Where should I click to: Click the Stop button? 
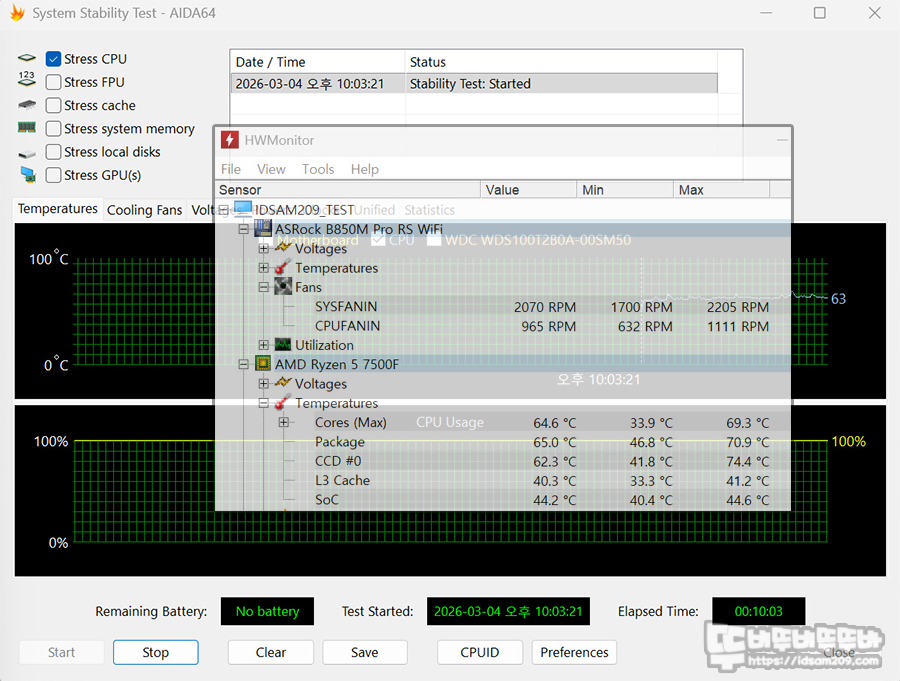tap(156, 652)
